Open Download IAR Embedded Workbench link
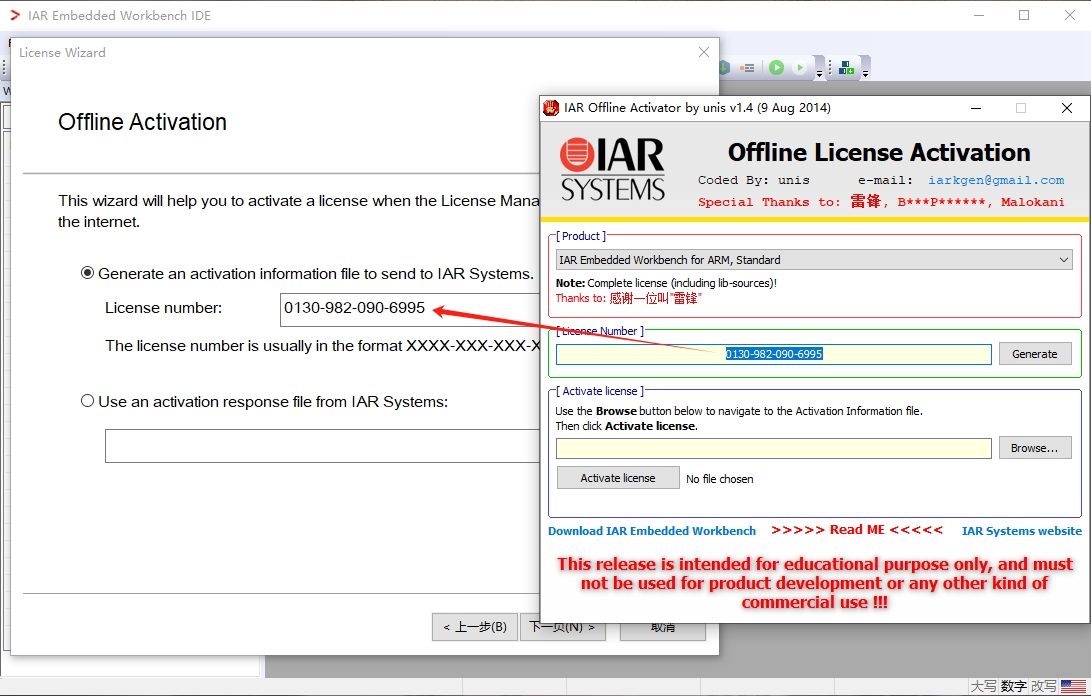This screenshot has height=696, width=1091. coord(652,531)
